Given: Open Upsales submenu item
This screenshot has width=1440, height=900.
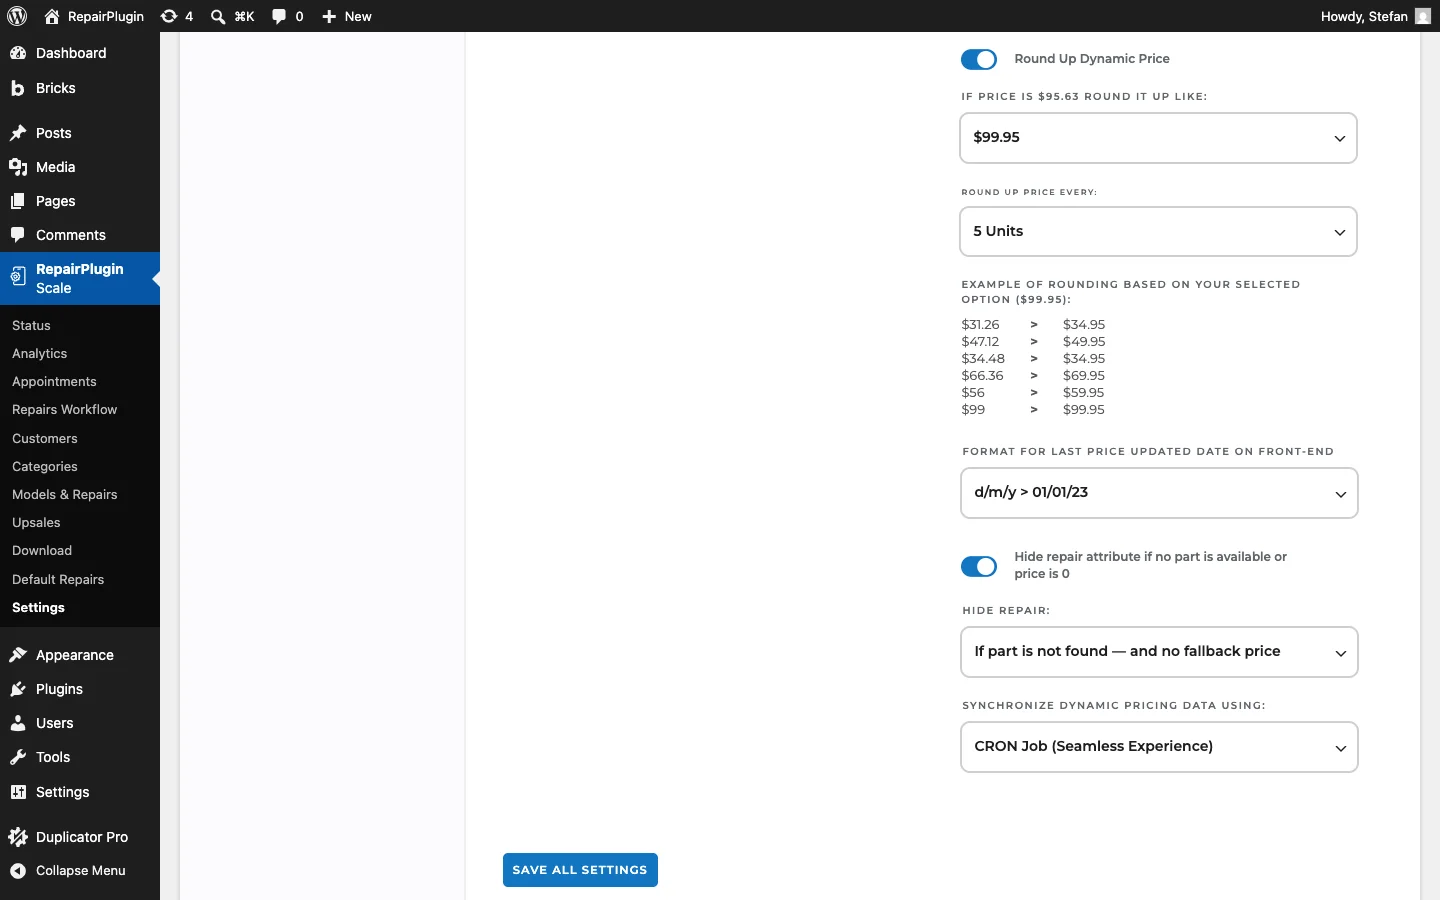Looking at the screenshot, I should (x=36, y=523).
